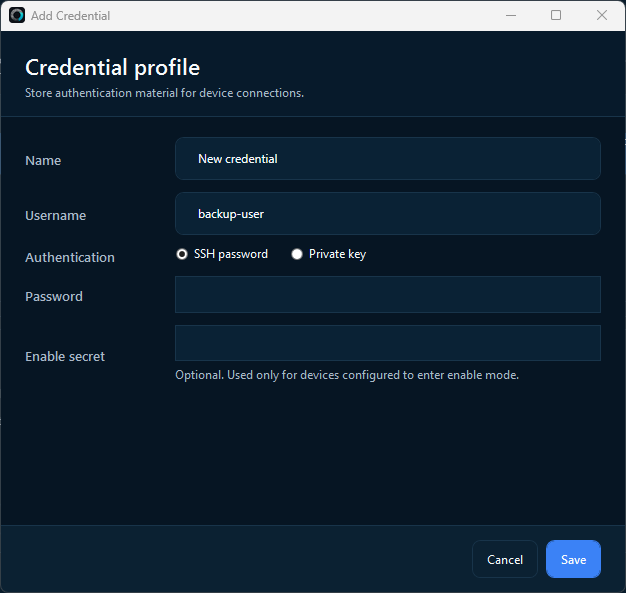This screenshot has height=593, width=626.
Task: Click the "Optional. Used only for devices" hint
Action: pyautogui.click(x=347, y=375)
